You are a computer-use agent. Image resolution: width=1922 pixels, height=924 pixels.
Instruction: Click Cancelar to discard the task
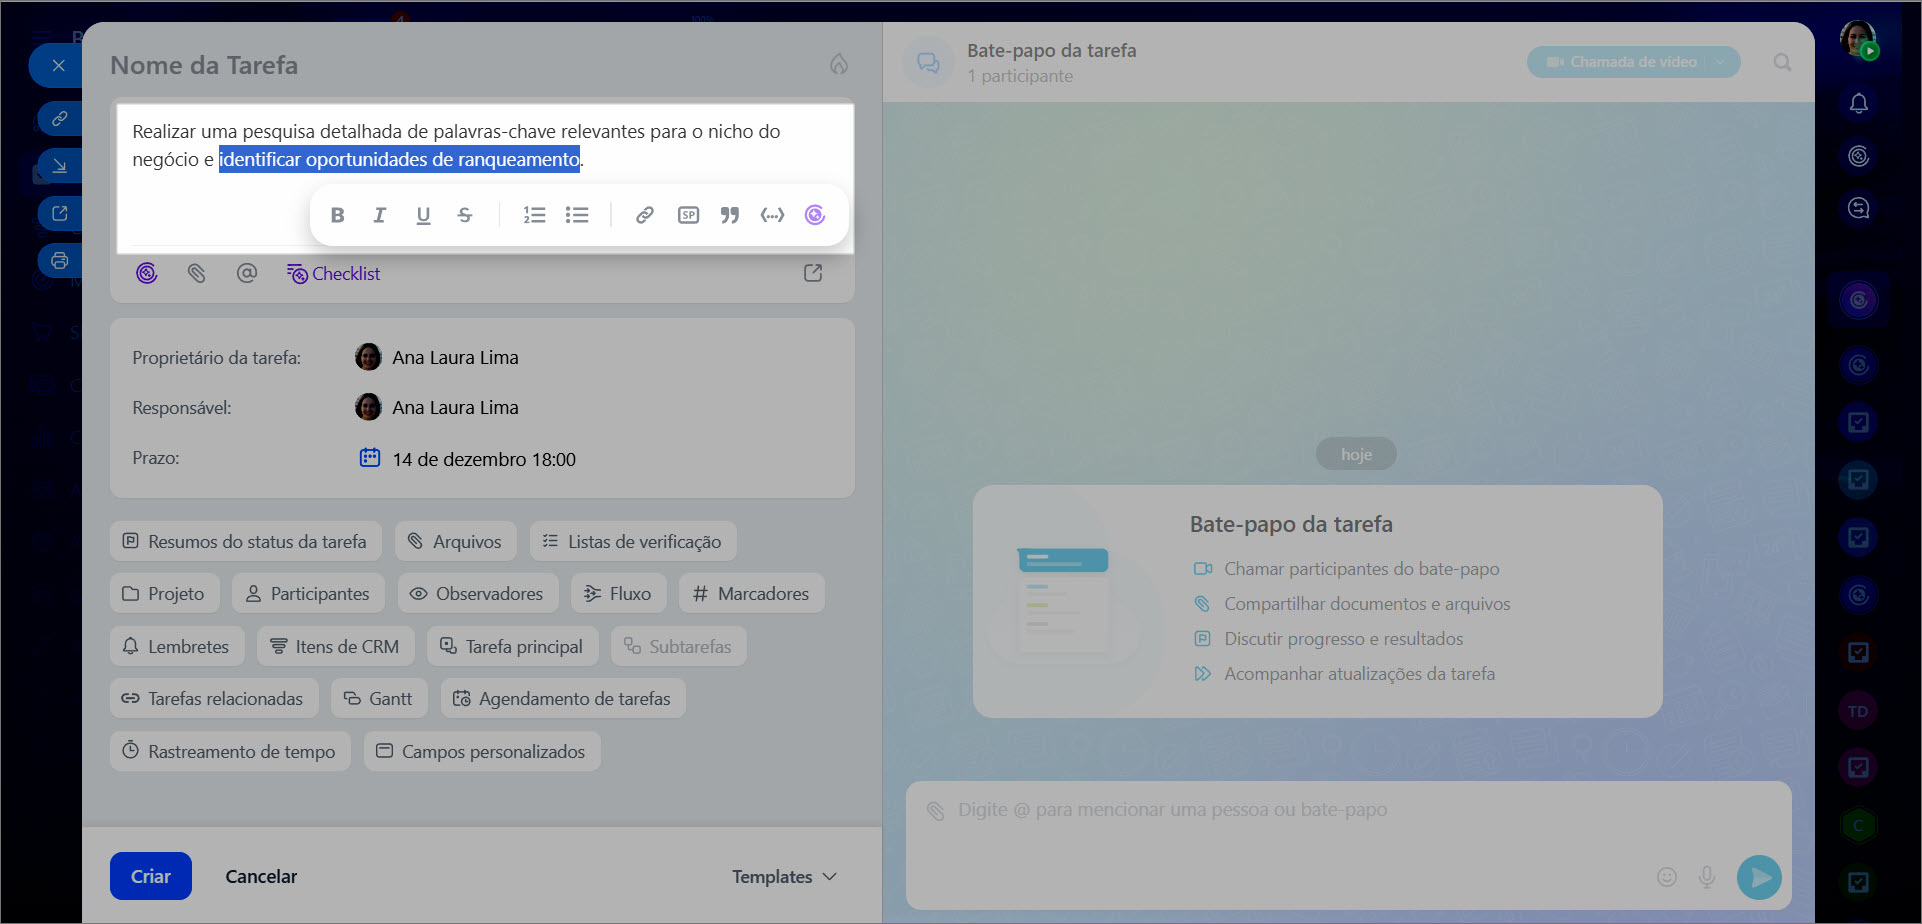(261, 876)
